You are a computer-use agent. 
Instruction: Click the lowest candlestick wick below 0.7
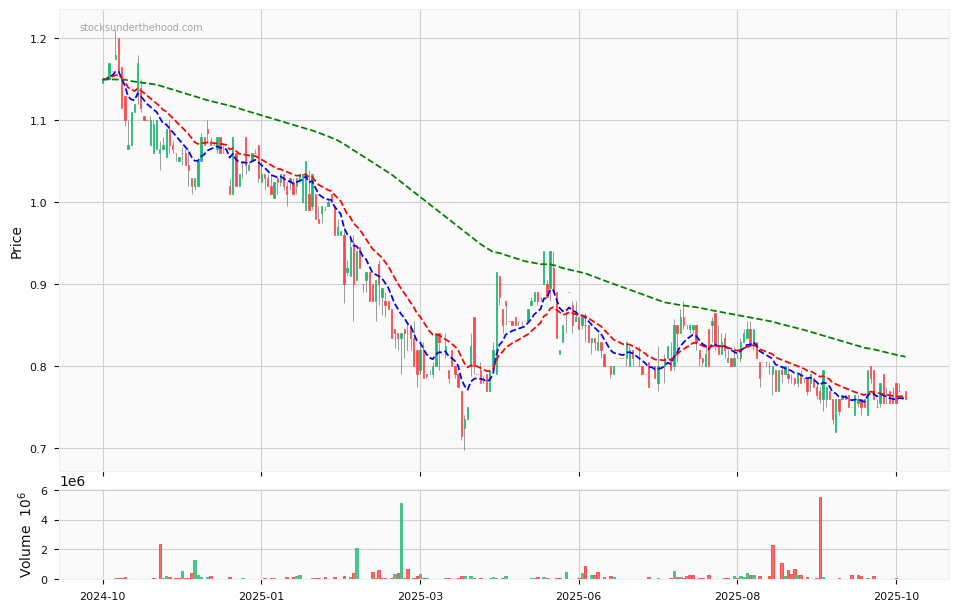(x=463, y=446)
